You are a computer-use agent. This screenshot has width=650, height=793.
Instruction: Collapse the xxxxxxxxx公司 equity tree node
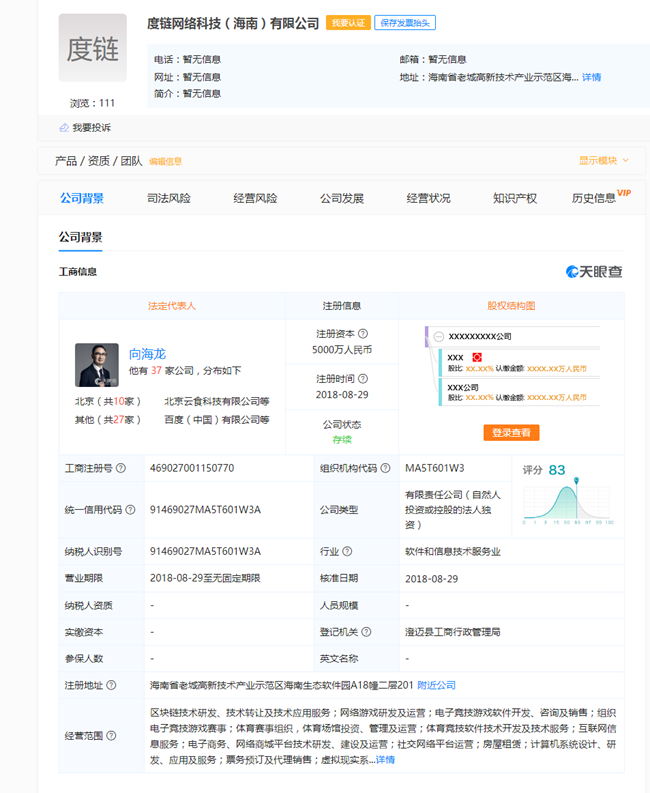pos(439,336)
